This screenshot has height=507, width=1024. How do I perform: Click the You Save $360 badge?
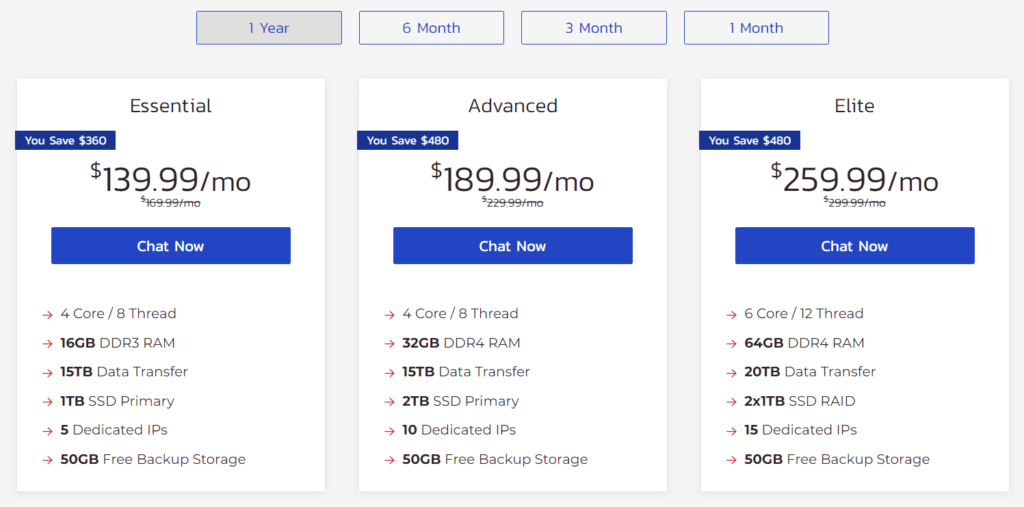[x=65, y=140]
